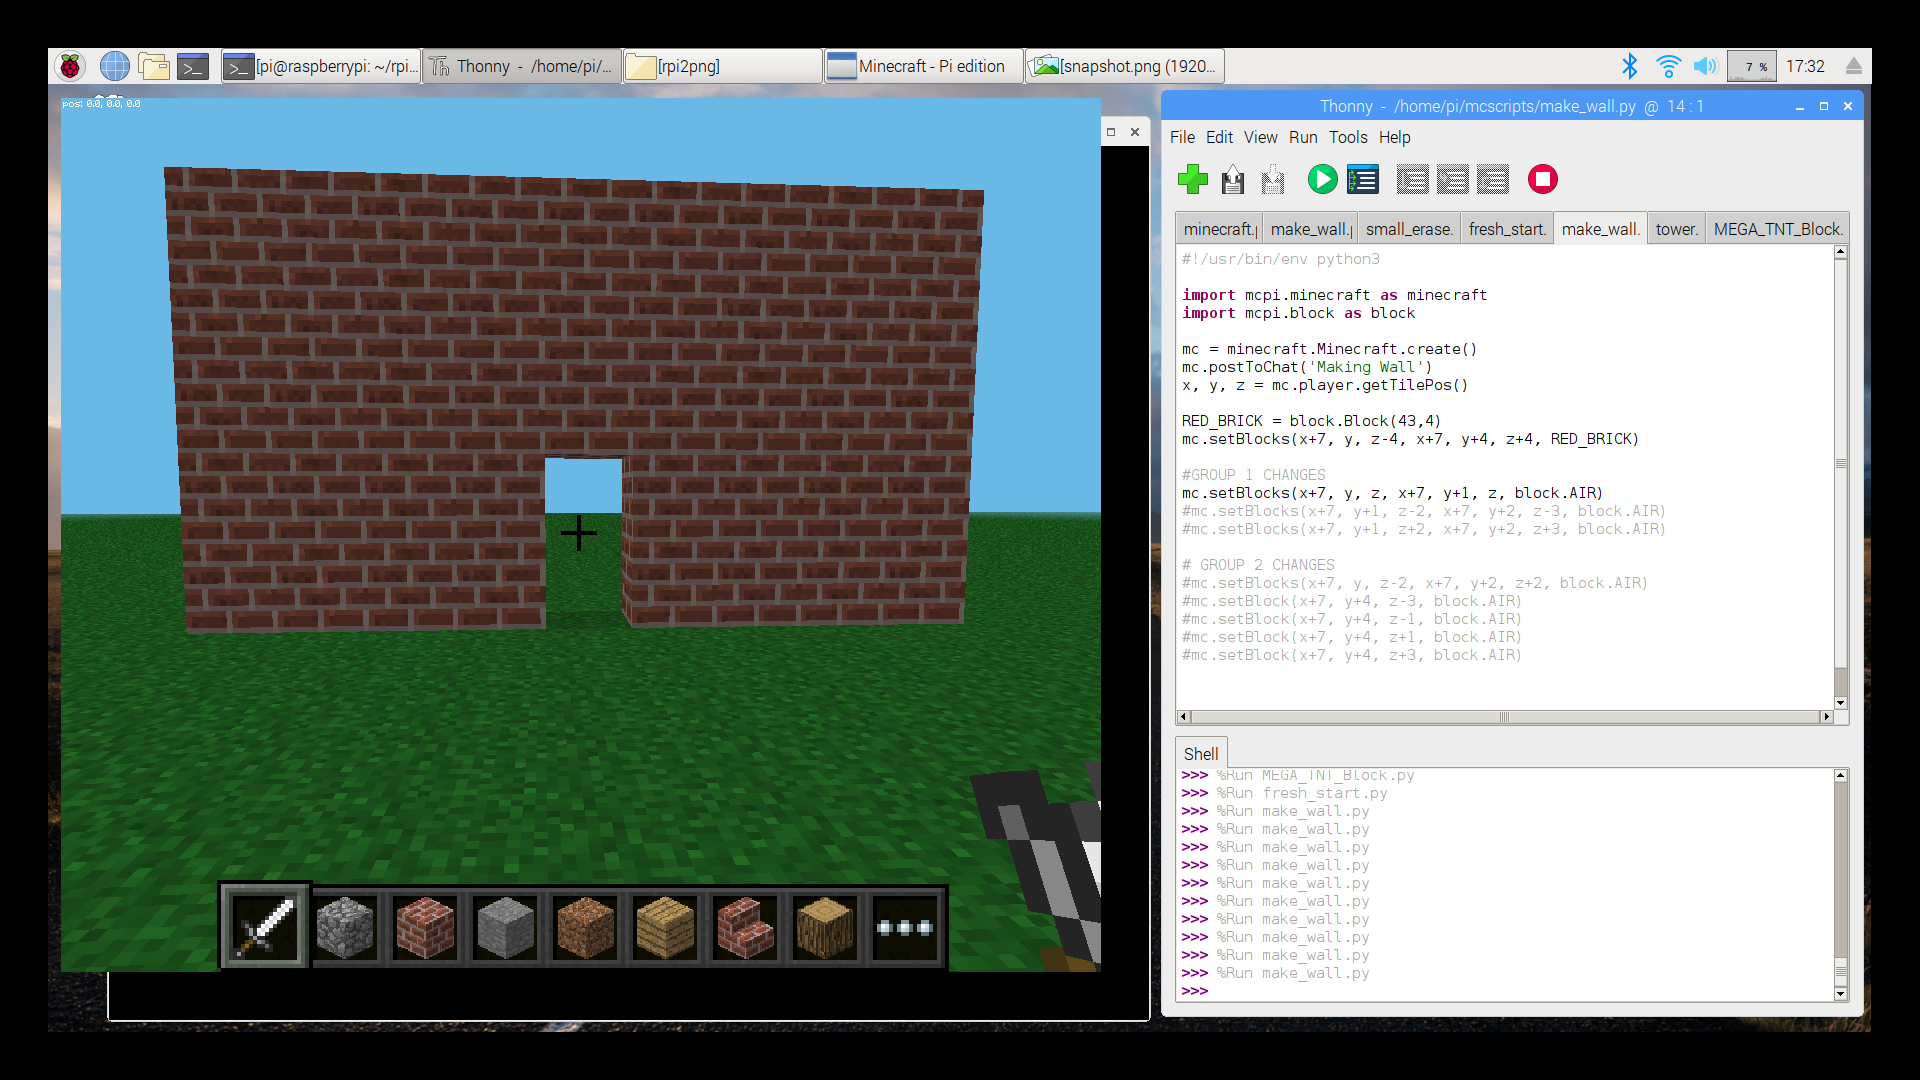Viewport: 1920px width, 1080px height.
Task: Open the Run menu in Thonny
Action: pyautogui.click(x=1303, y=137)
